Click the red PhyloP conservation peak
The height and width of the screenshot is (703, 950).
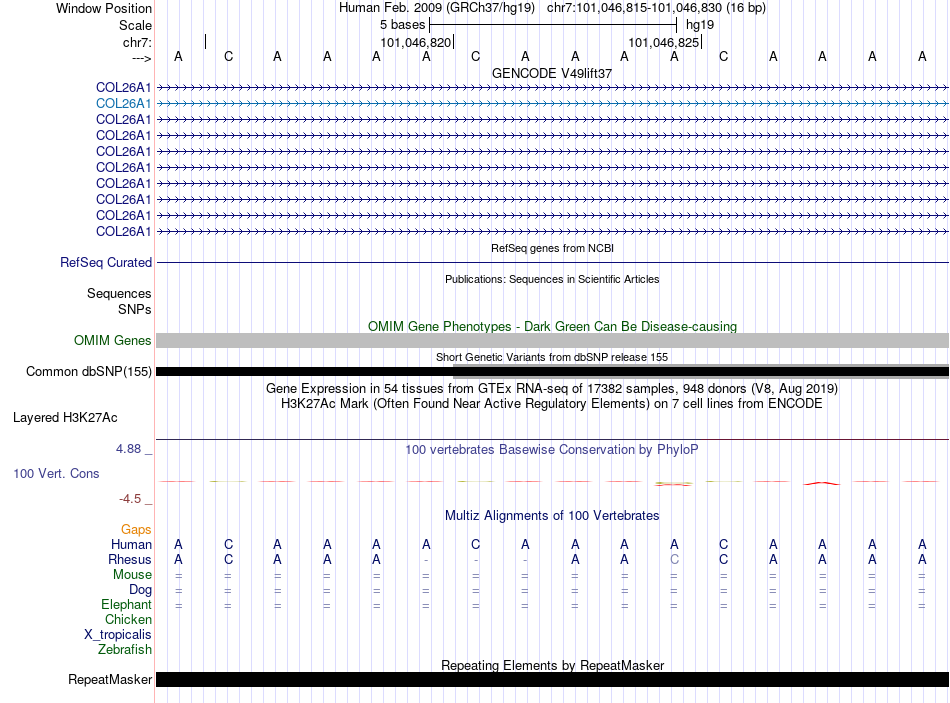[x=822, y=483]
